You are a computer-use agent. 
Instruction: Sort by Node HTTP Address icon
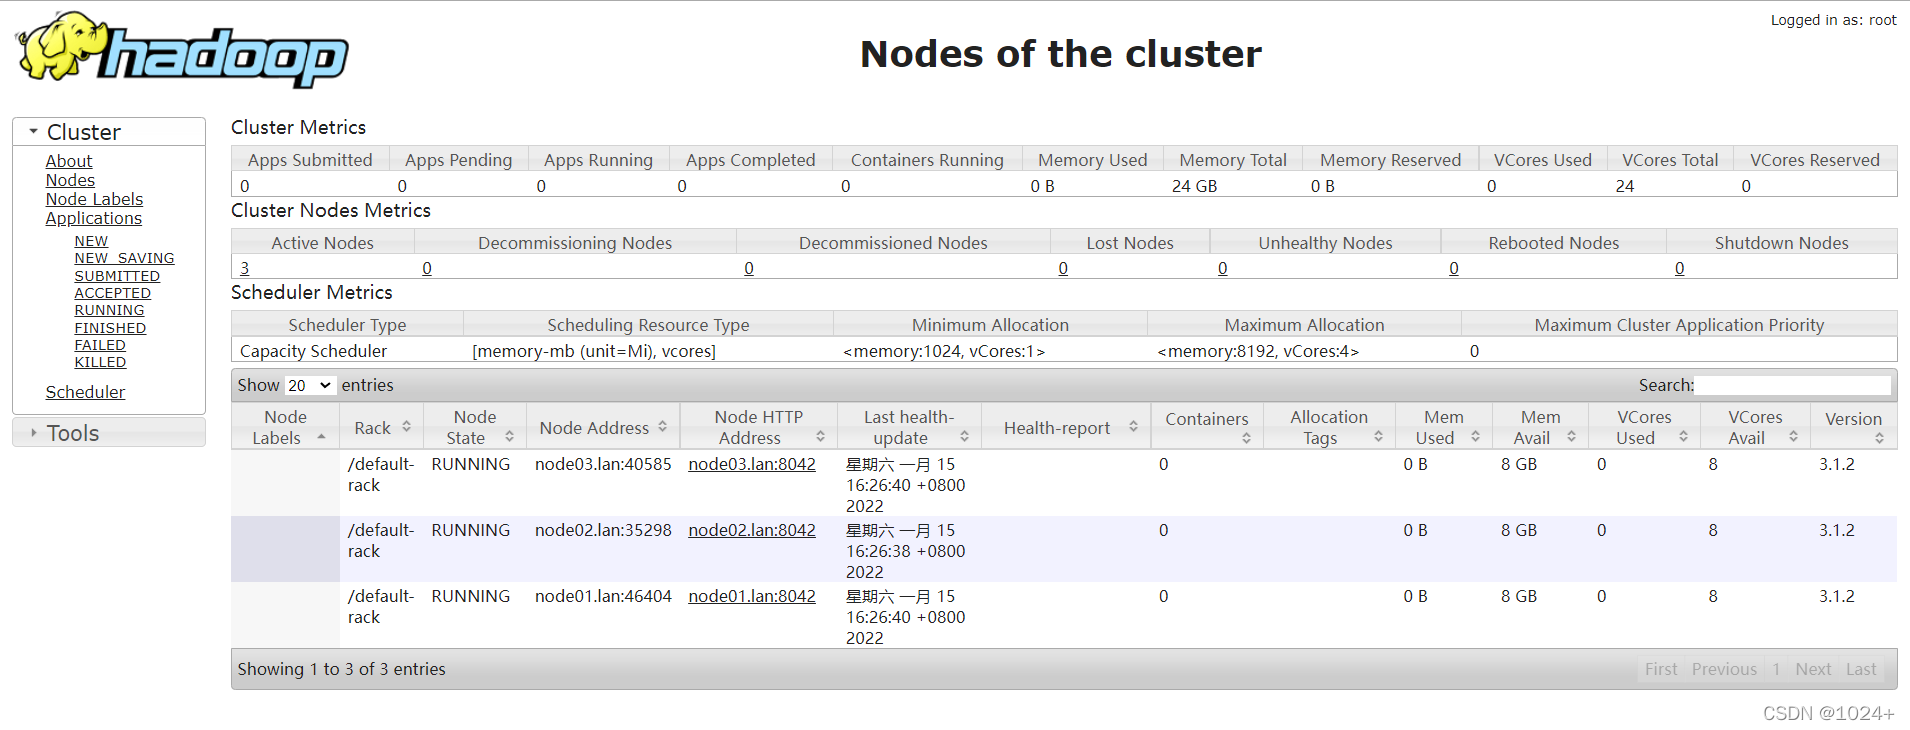(x=820, y=437)
